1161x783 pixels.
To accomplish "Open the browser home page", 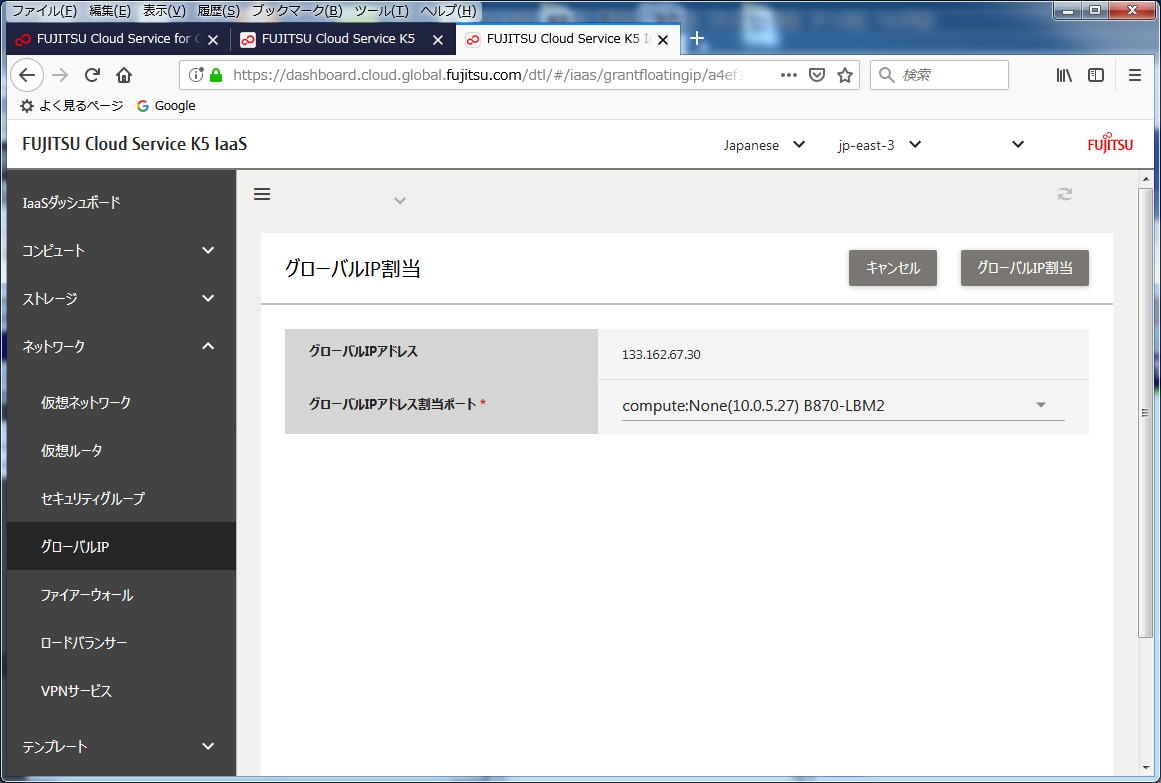I will pos(124,75).
